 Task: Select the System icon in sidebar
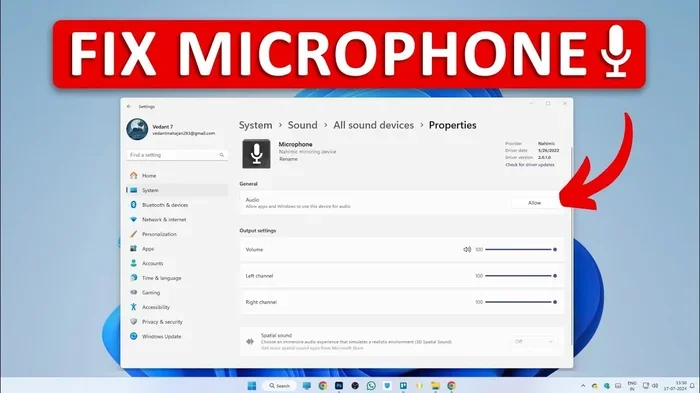(133, 190)
